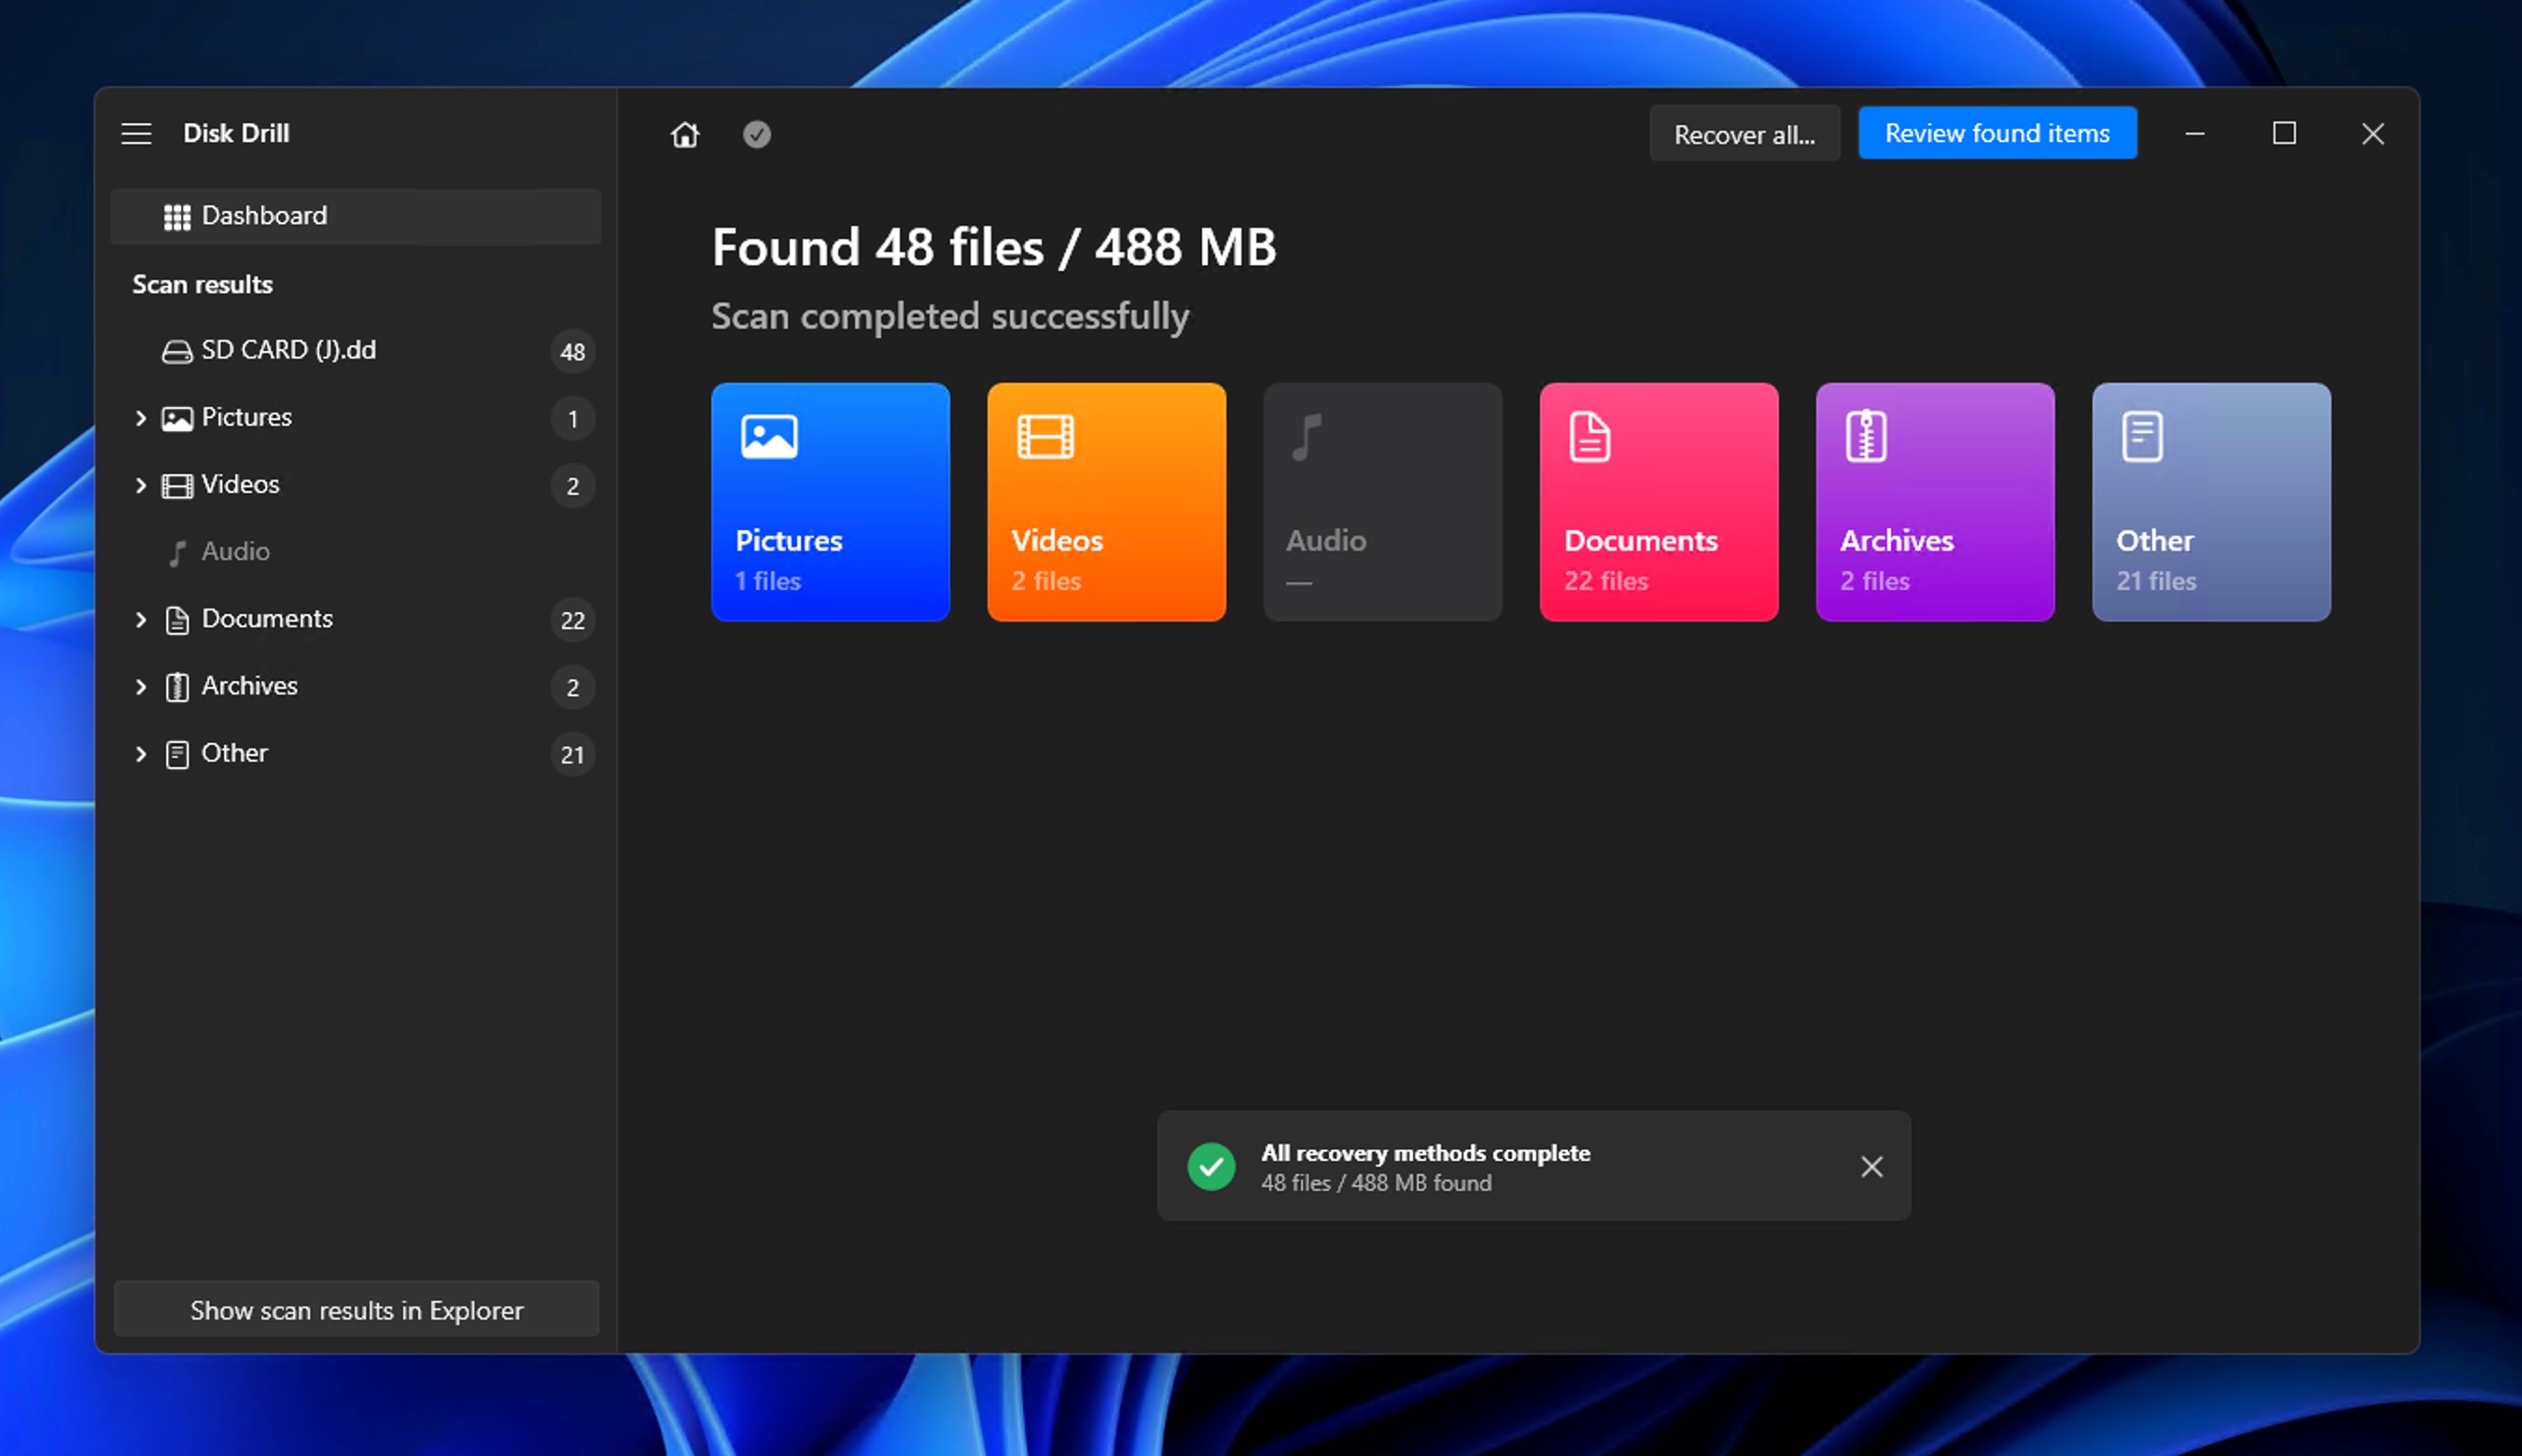Click the Recover all button

pyautogui.click(x=1744, y=134)
